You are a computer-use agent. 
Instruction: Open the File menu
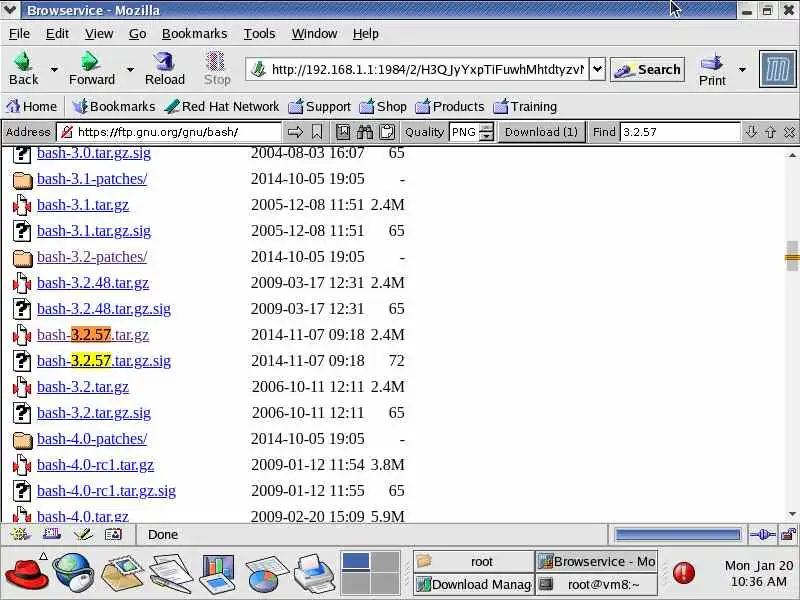click(19, 34)
